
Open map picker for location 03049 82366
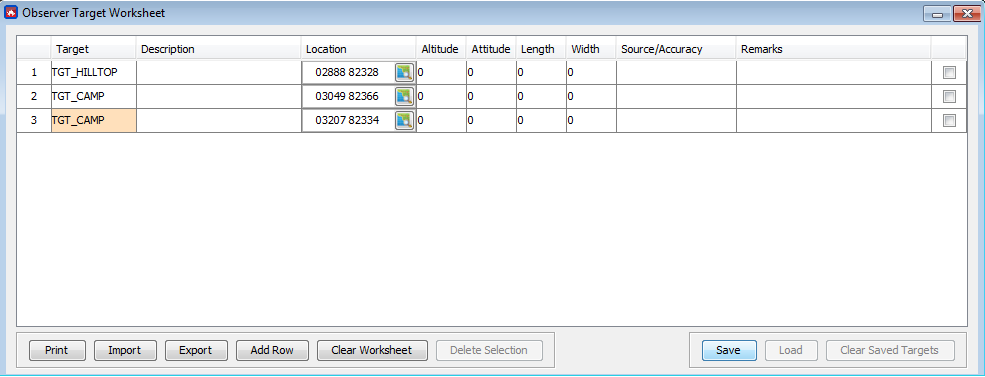click(405, 97)
